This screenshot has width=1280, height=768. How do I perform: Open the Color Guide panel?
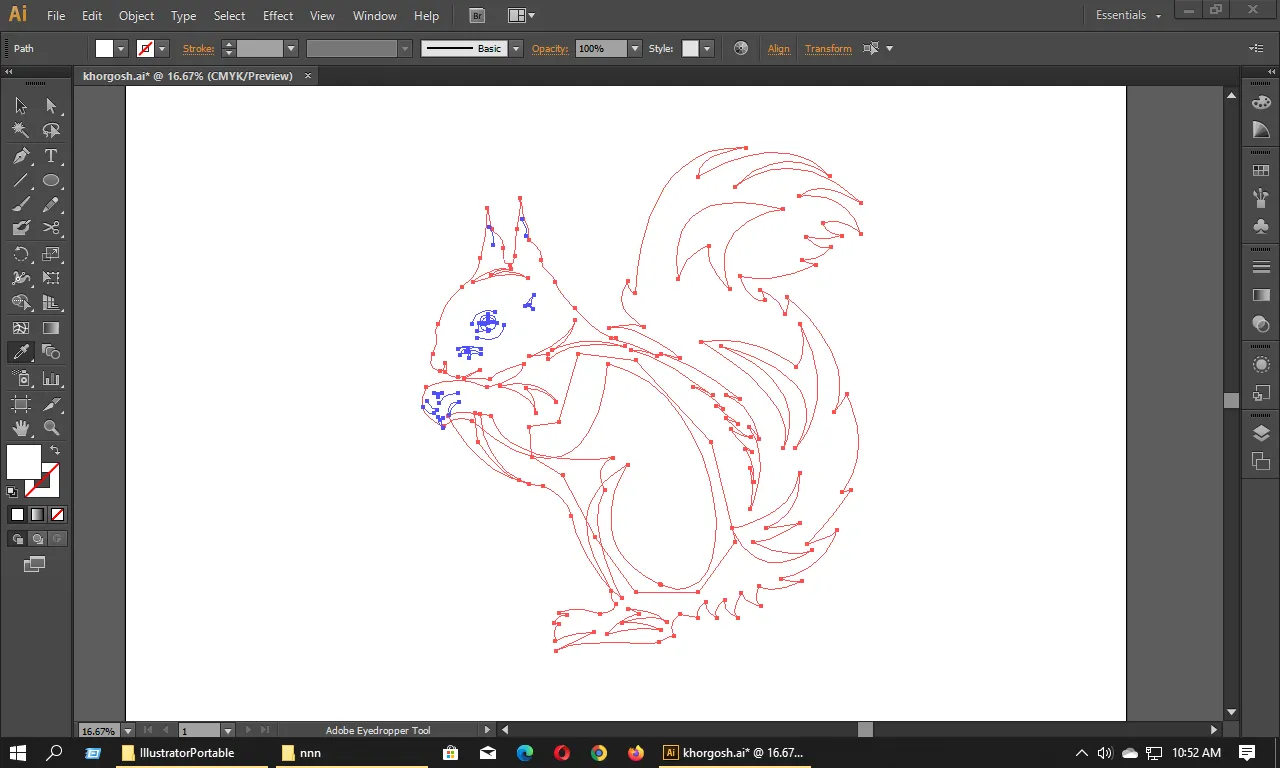(x=1261, y=131)
